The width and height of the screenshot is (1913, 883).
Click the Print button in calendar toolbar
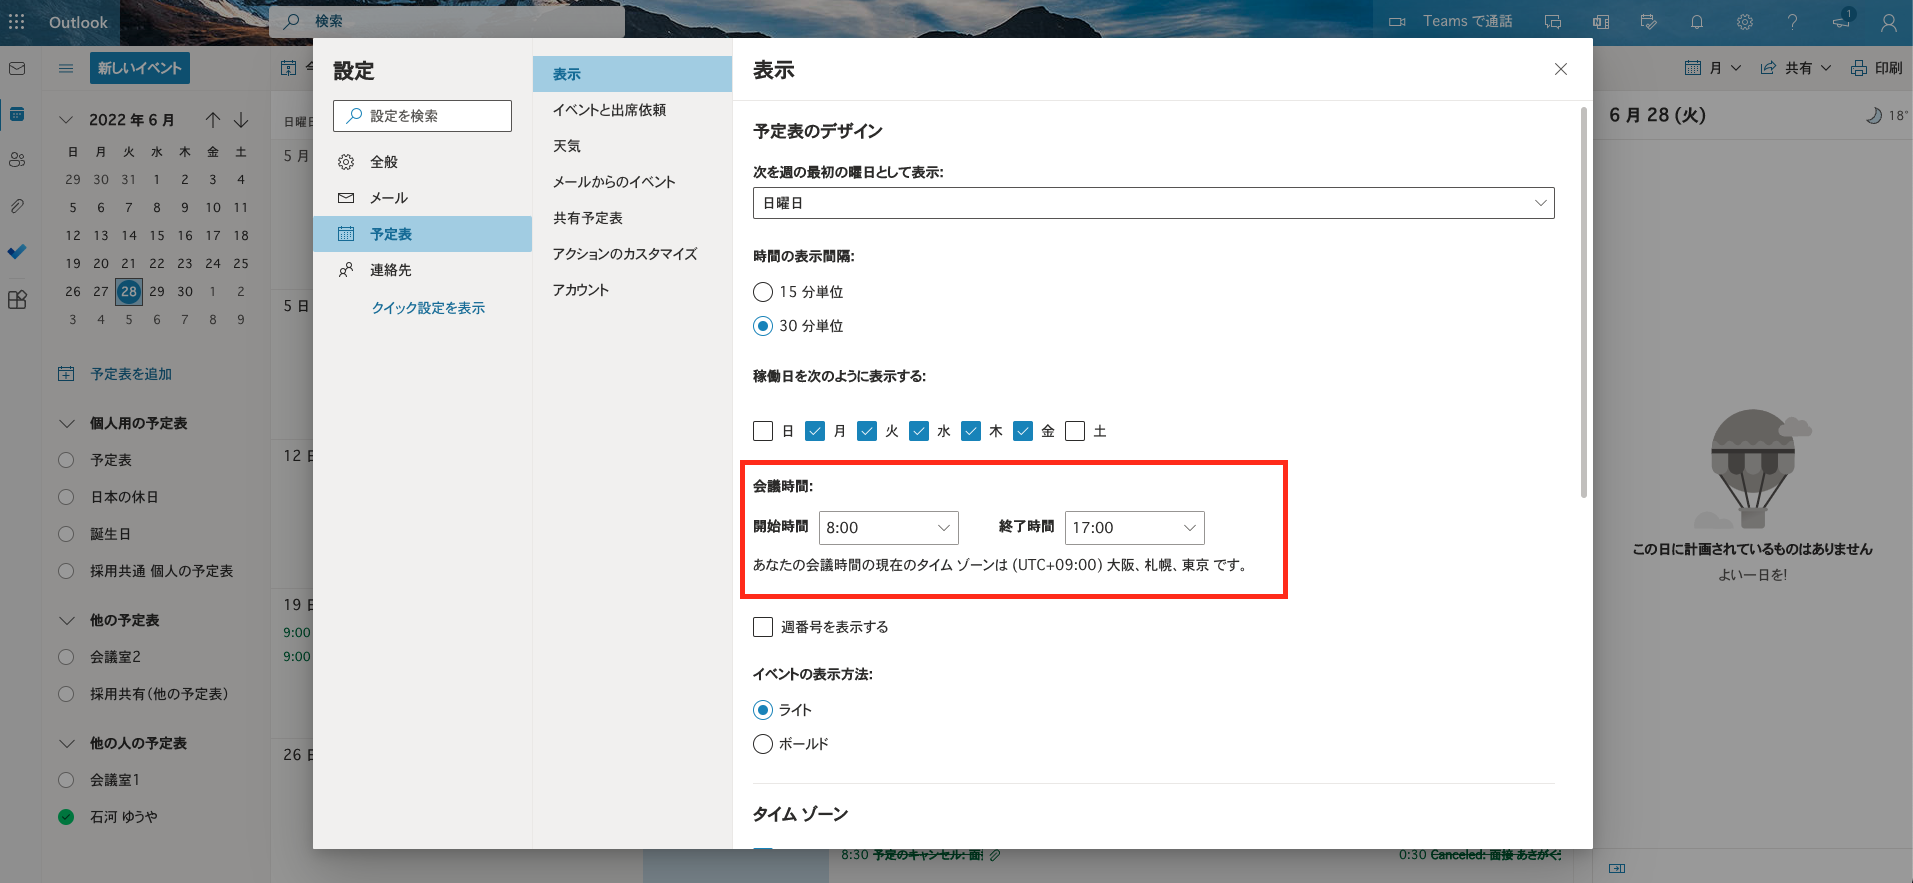pos(1877,68)
